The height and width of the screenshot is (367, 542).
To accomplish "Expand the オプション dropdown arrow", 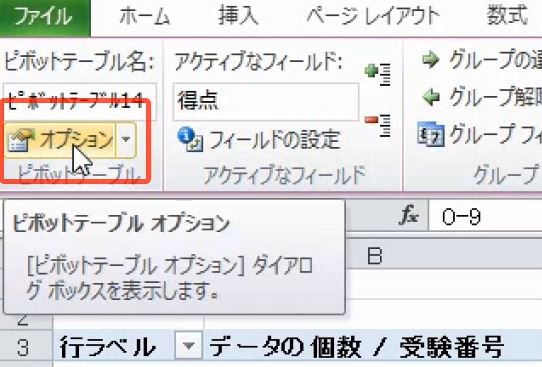I will pos(126,140).
